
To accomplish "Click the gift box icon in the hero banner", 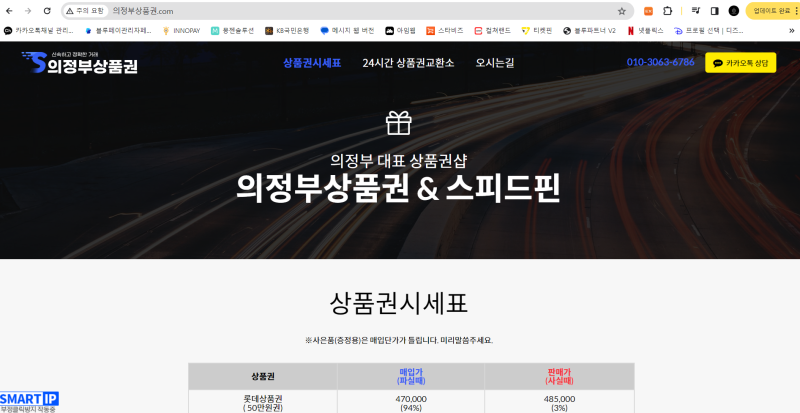I will point(398,124).
